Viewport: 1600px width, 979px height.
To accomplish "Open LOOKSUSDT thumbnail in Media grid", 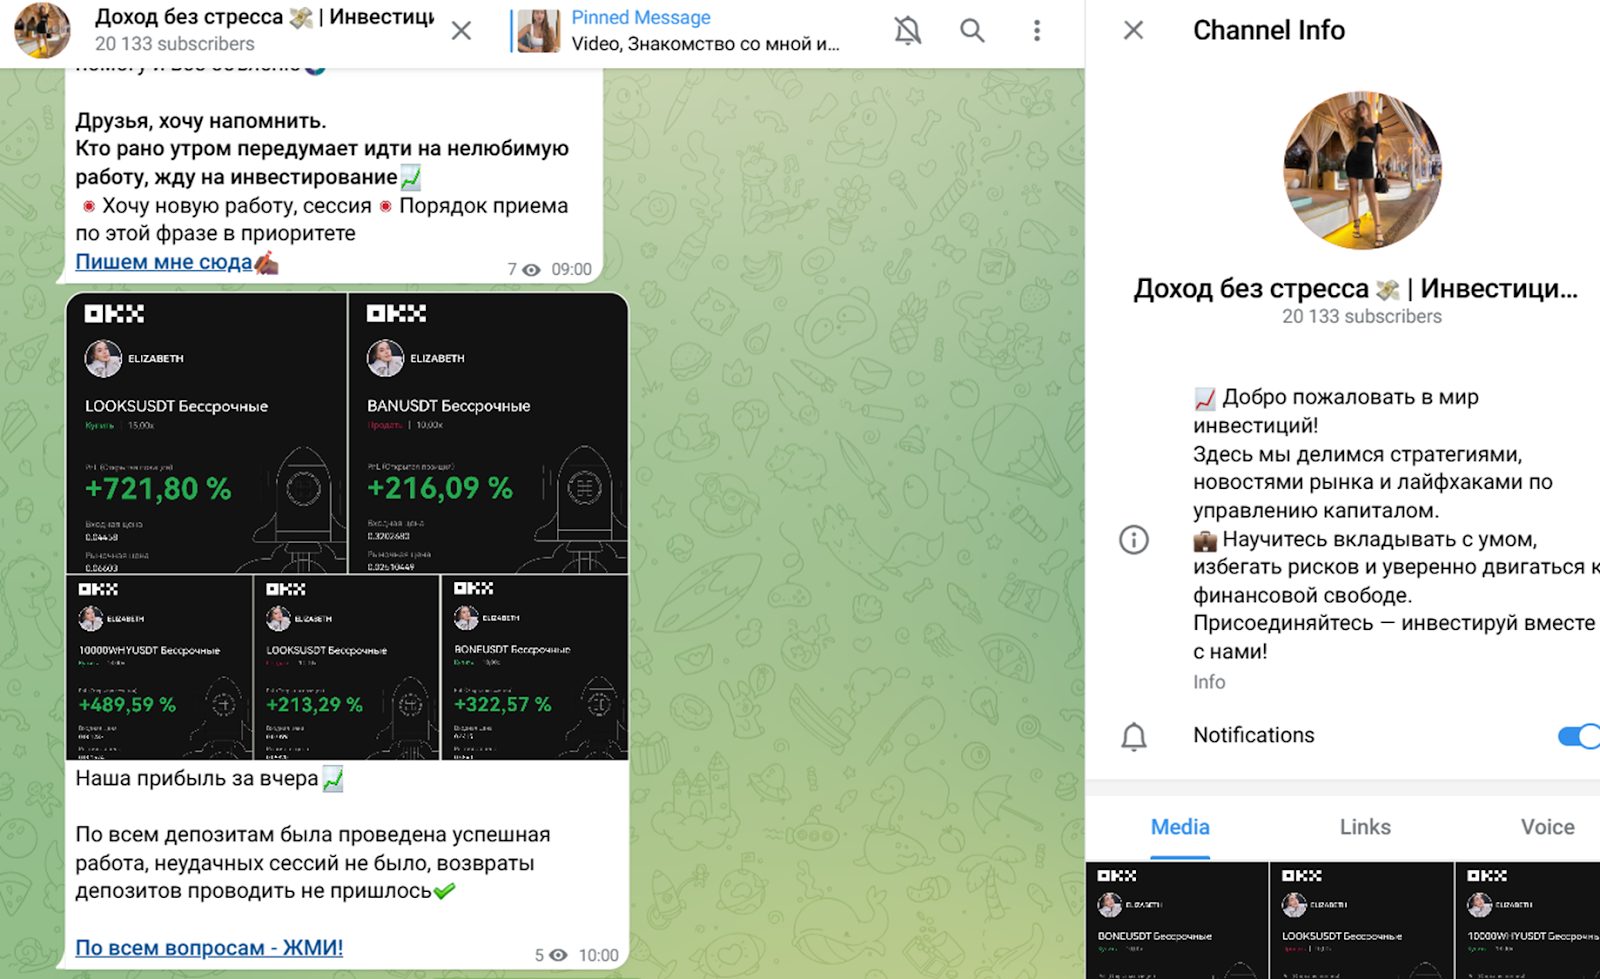I will coord(1361,920).
